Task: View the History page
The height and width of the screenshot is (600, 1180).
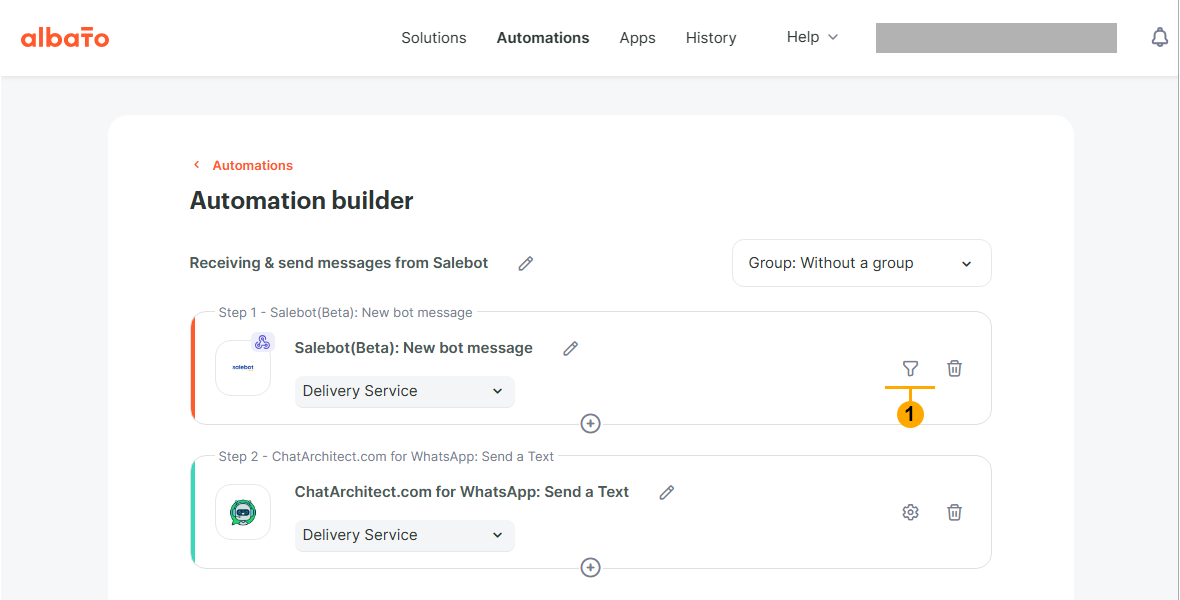Action: [711, 38]
